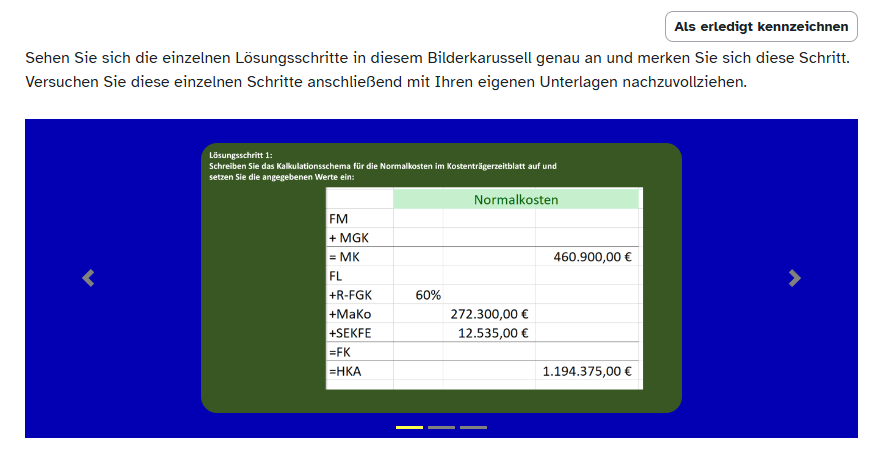Jump to second carousel slide indicator
Viewport: 885px width, 458px height.
pyautogui.click(x=441, y=428)
